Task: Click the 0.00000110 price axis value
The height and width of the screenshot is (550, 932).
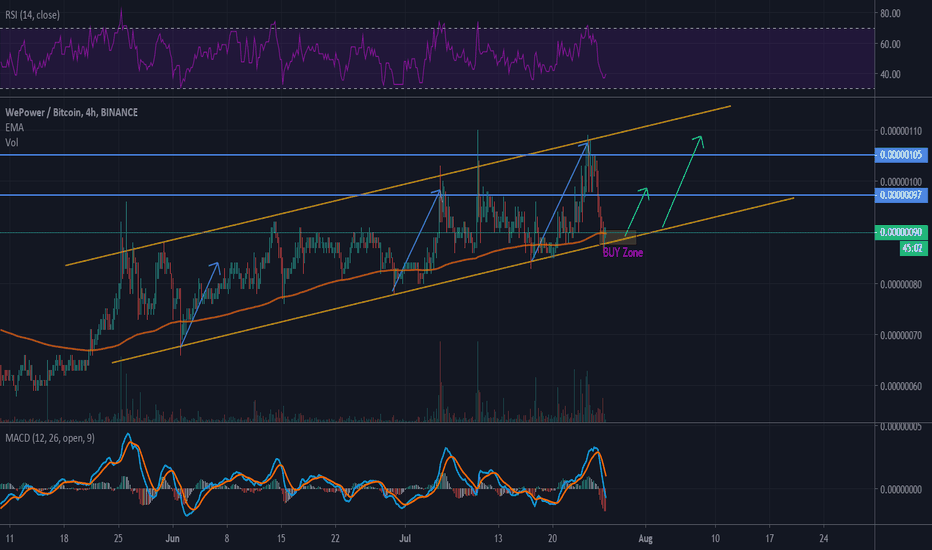Action: [x=901, y=131]
